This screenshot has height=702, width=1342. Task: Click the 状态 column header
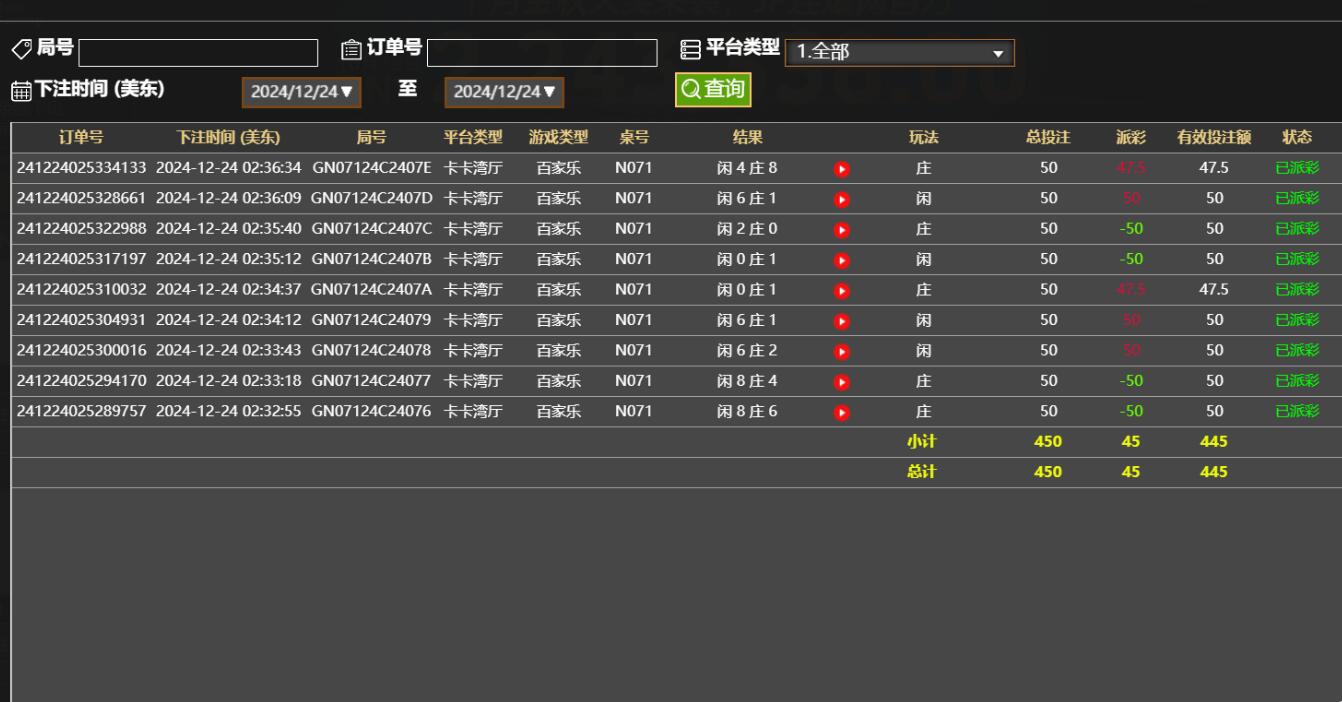[1297, 138]
